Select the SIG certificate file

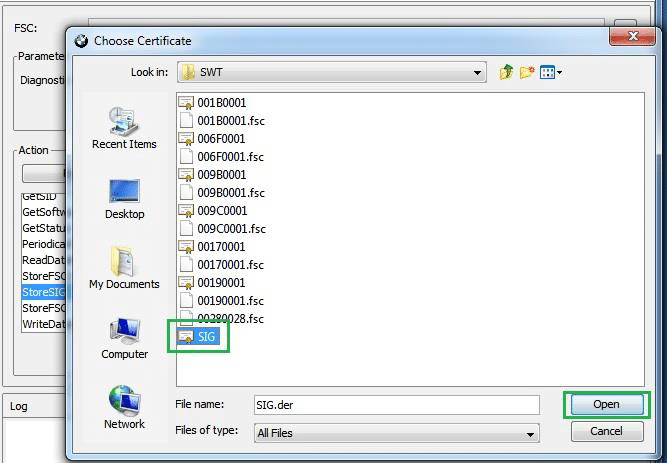[x=206, y=337]
